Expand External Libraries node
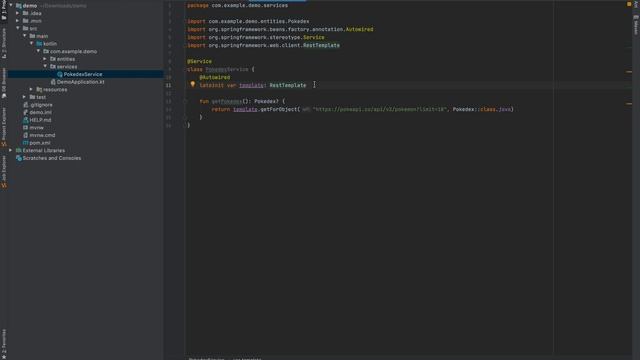640x360 pixels. point(11,150)
